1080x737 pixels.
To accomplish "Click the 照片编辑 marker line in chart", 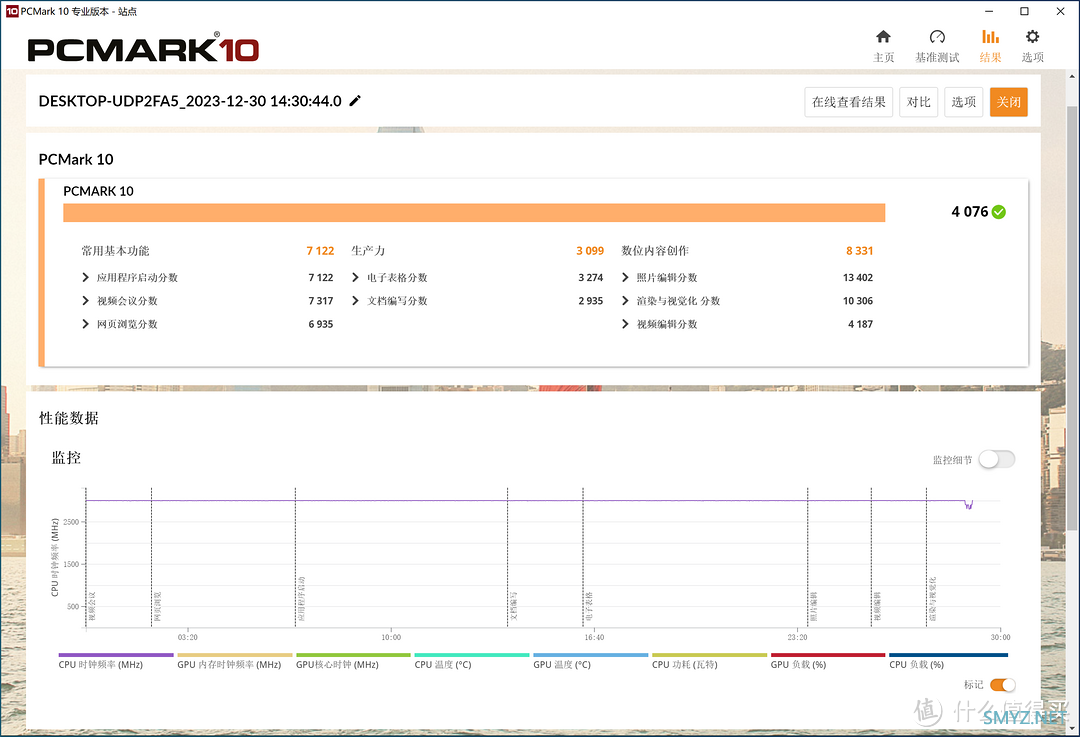I will [x=807, y=557].
